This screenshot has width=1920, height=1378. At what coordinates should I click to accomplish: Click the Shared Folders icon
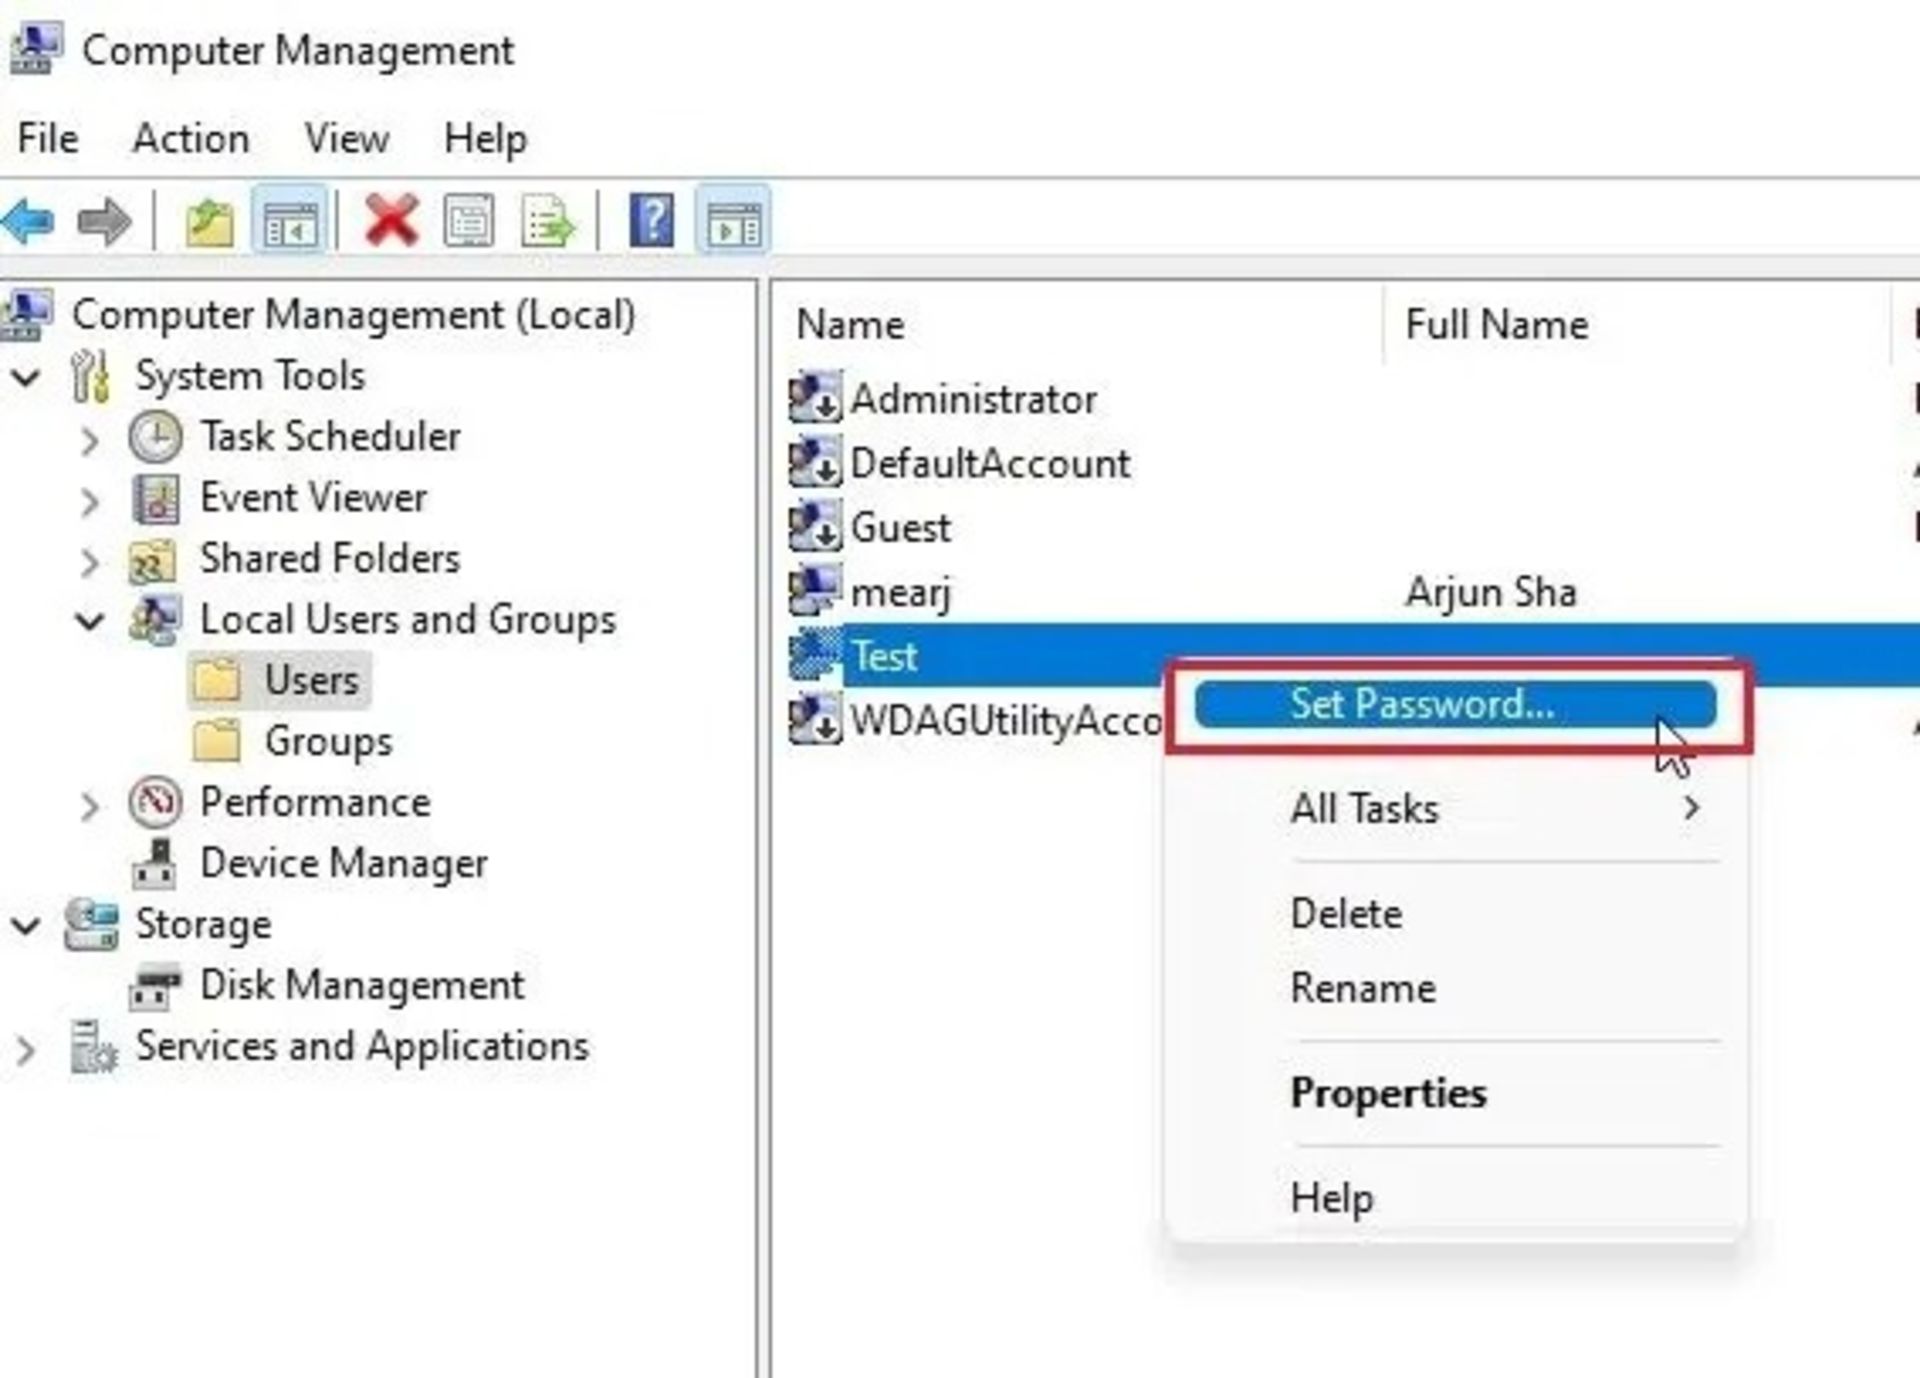coord(153,560)
